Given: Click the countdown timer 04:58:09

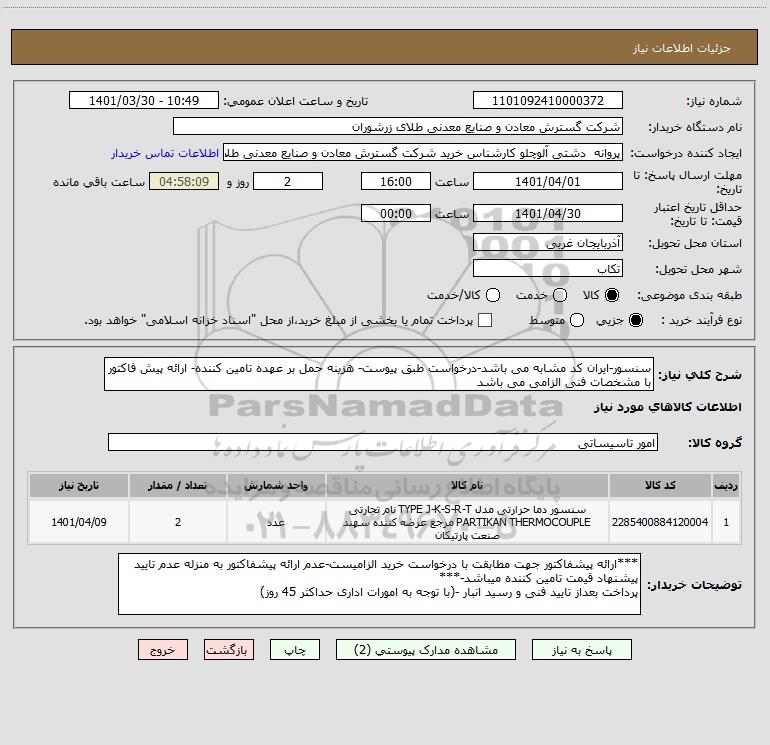Looking at the screenshot, I should pyautogui.click(x=184, y=181).
